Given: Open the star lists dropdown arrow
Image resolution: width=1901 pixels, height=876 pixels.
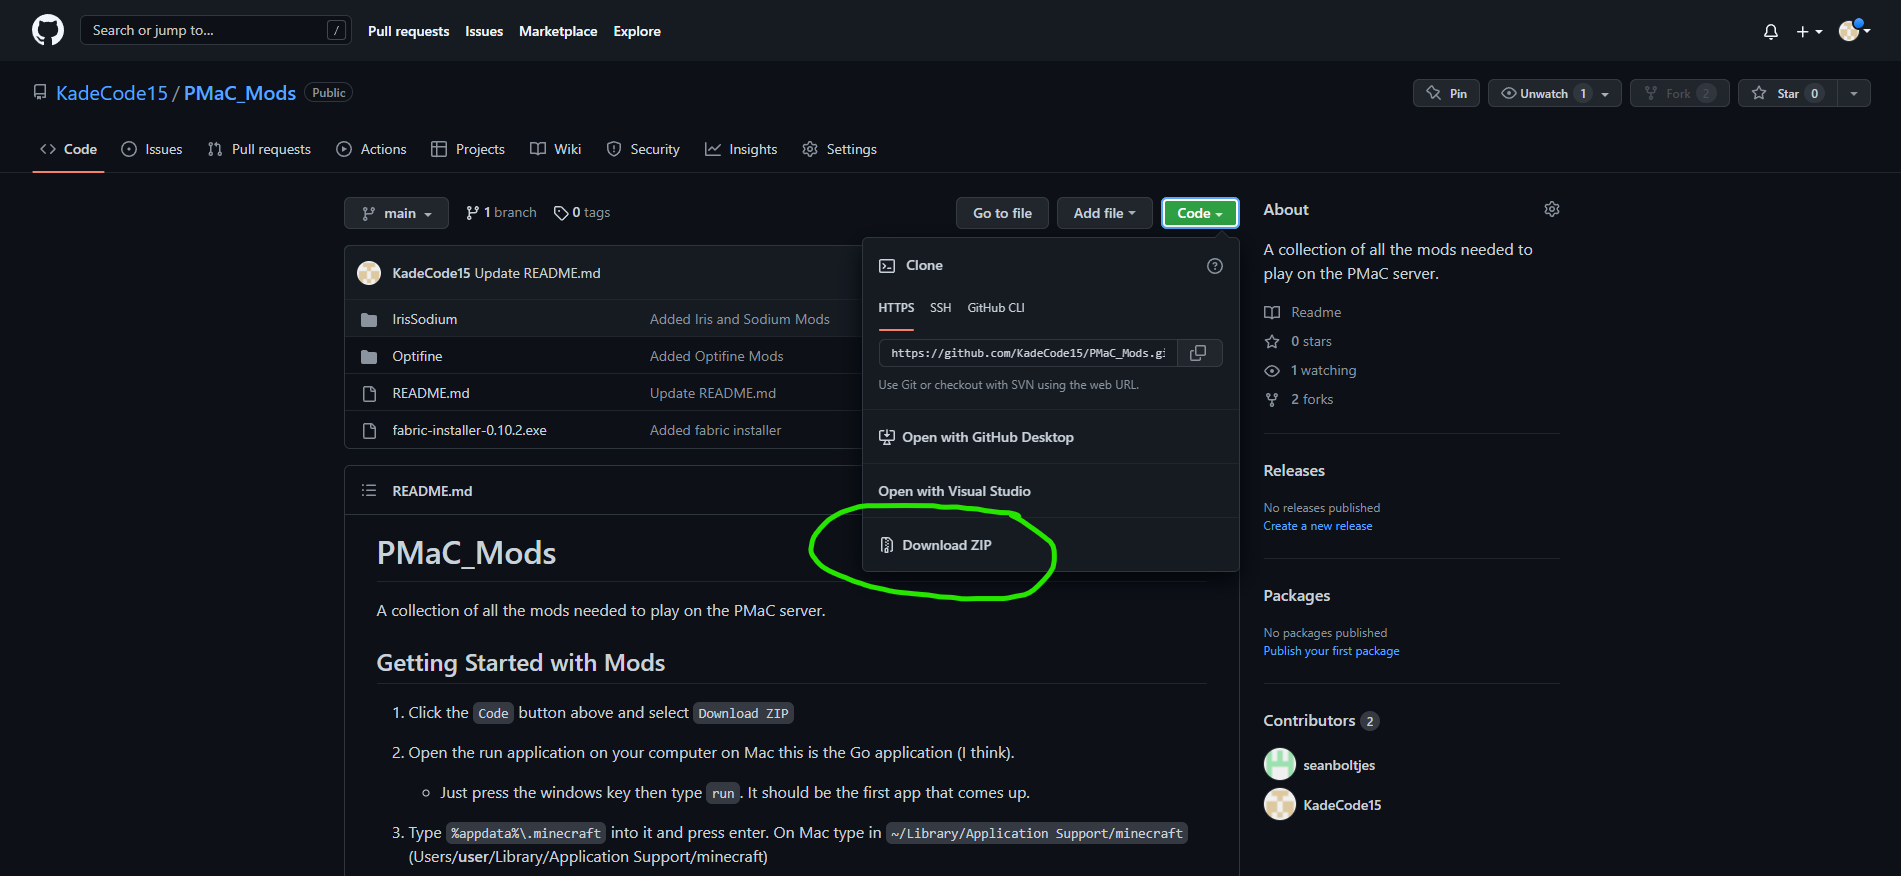Looking at the screenshot, I should coord(1854,93).
